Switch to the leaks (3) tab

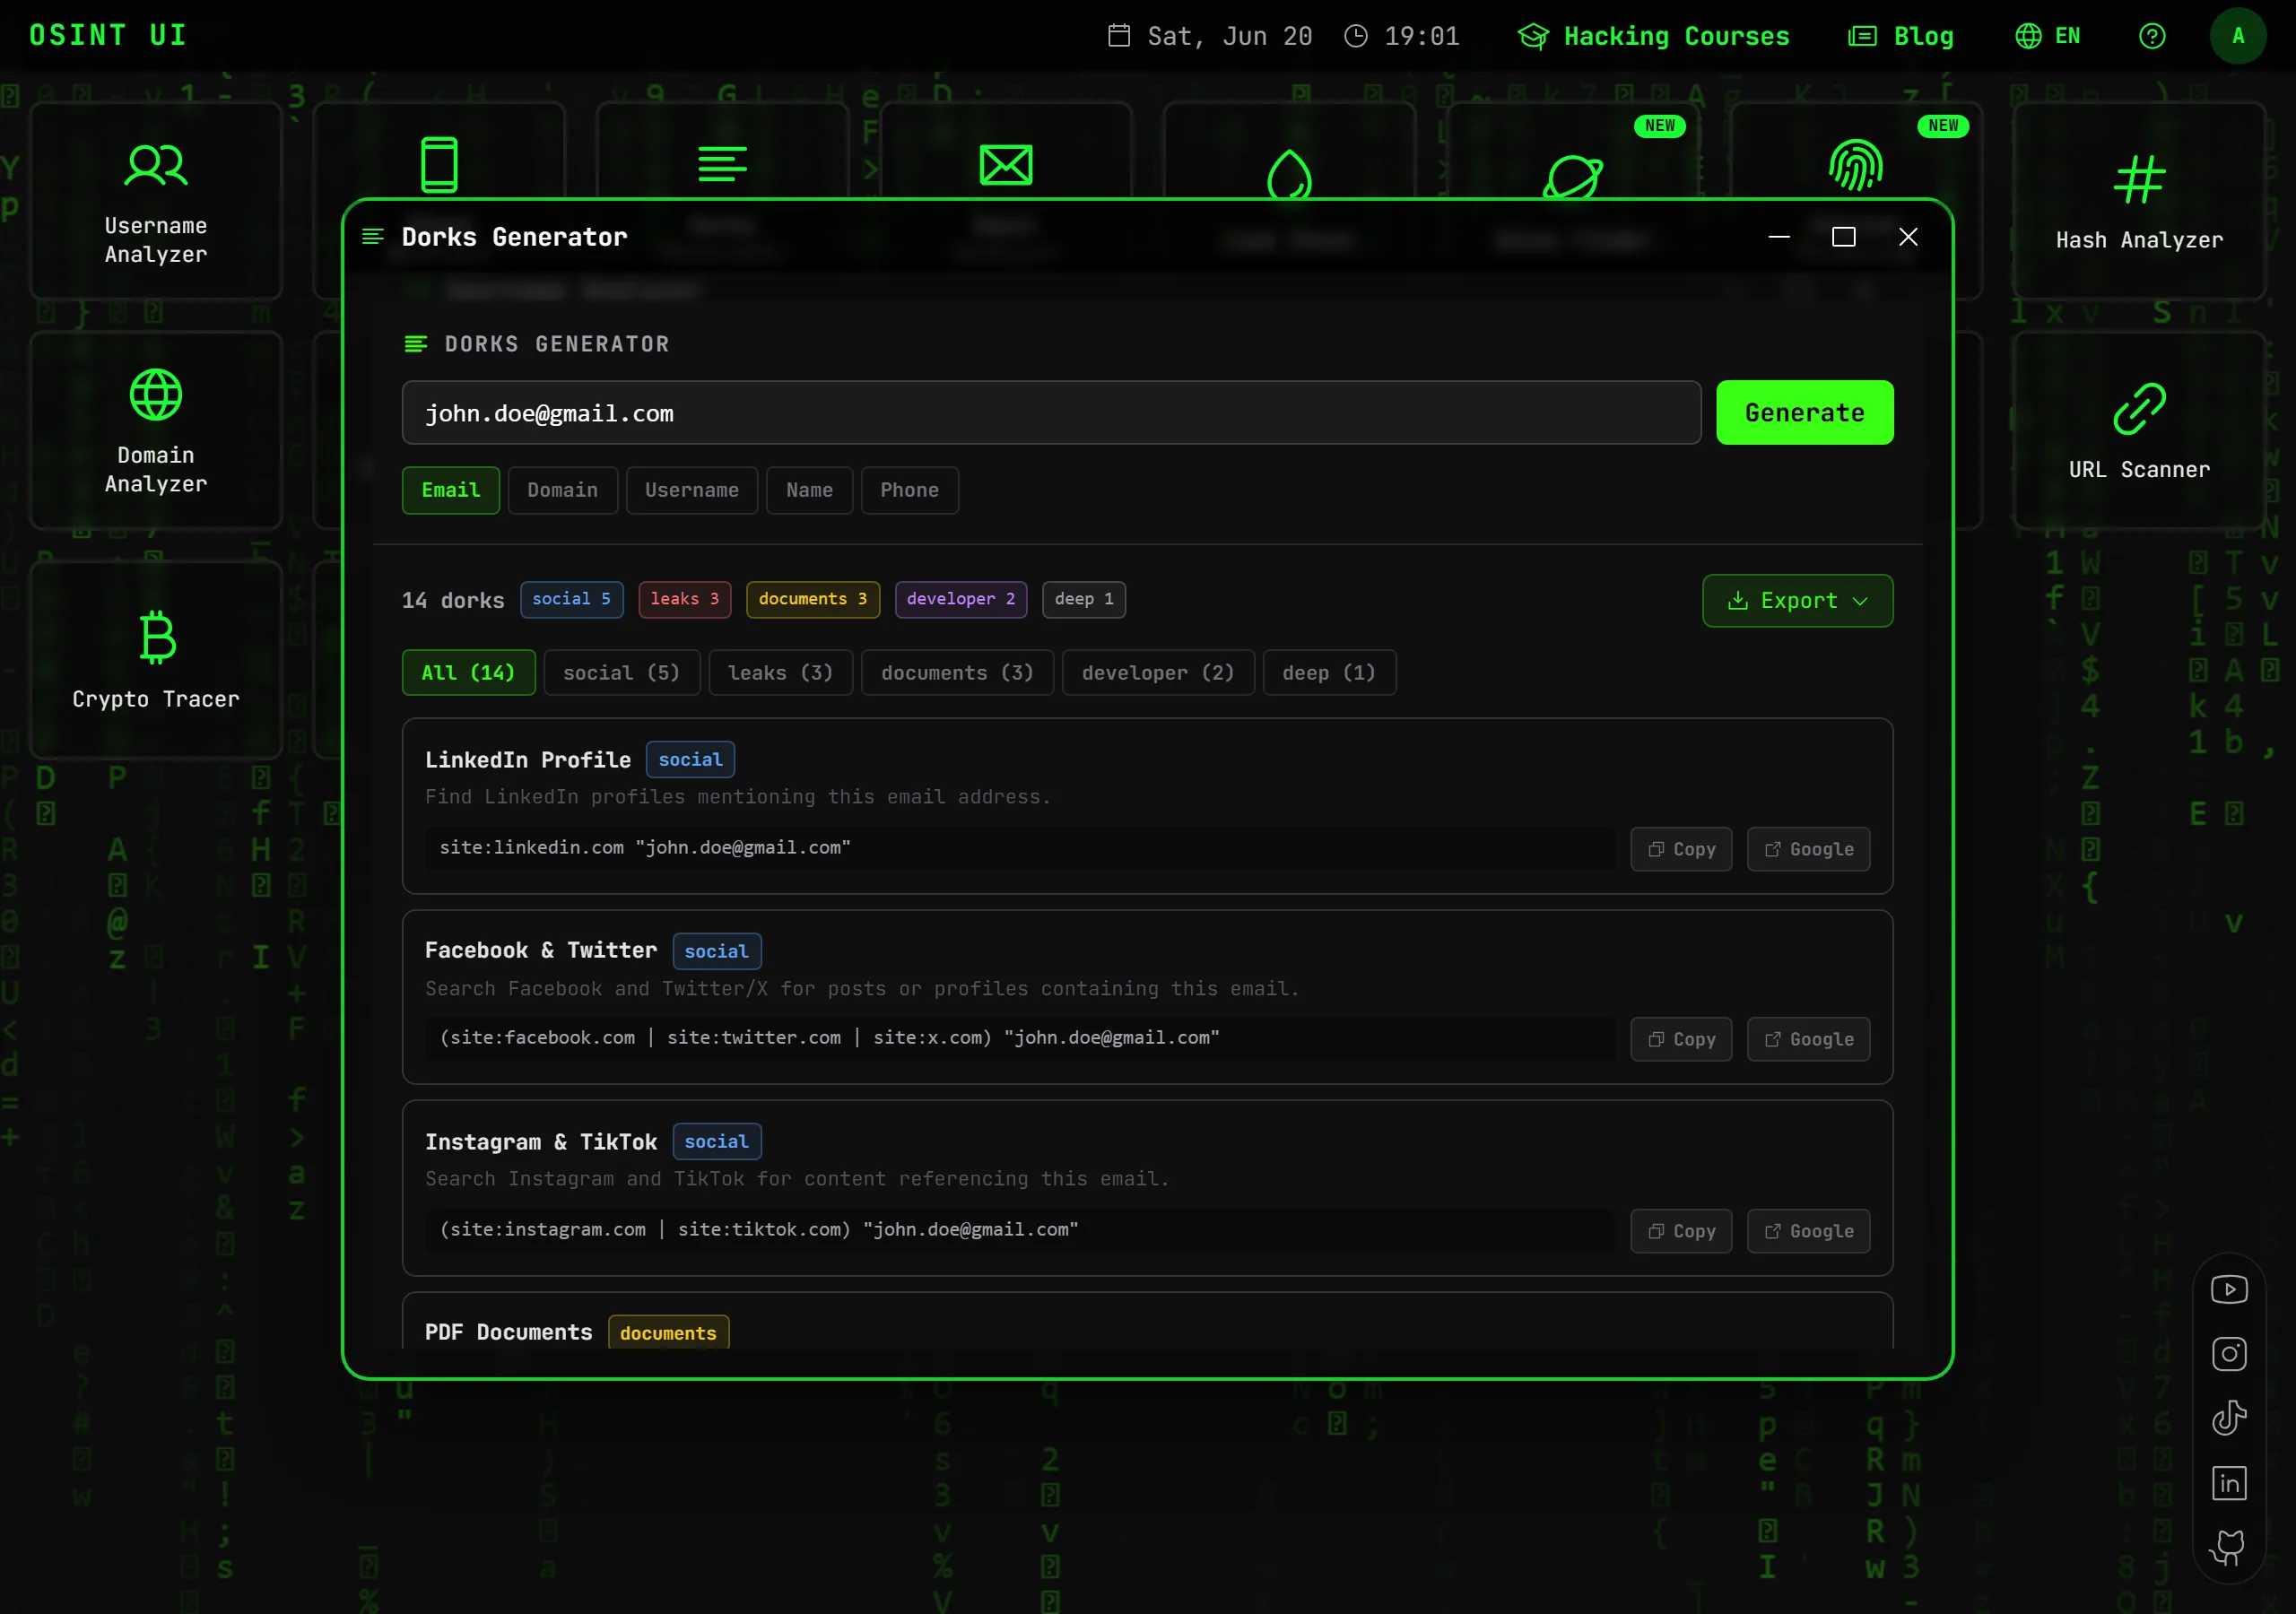point(780,672)
